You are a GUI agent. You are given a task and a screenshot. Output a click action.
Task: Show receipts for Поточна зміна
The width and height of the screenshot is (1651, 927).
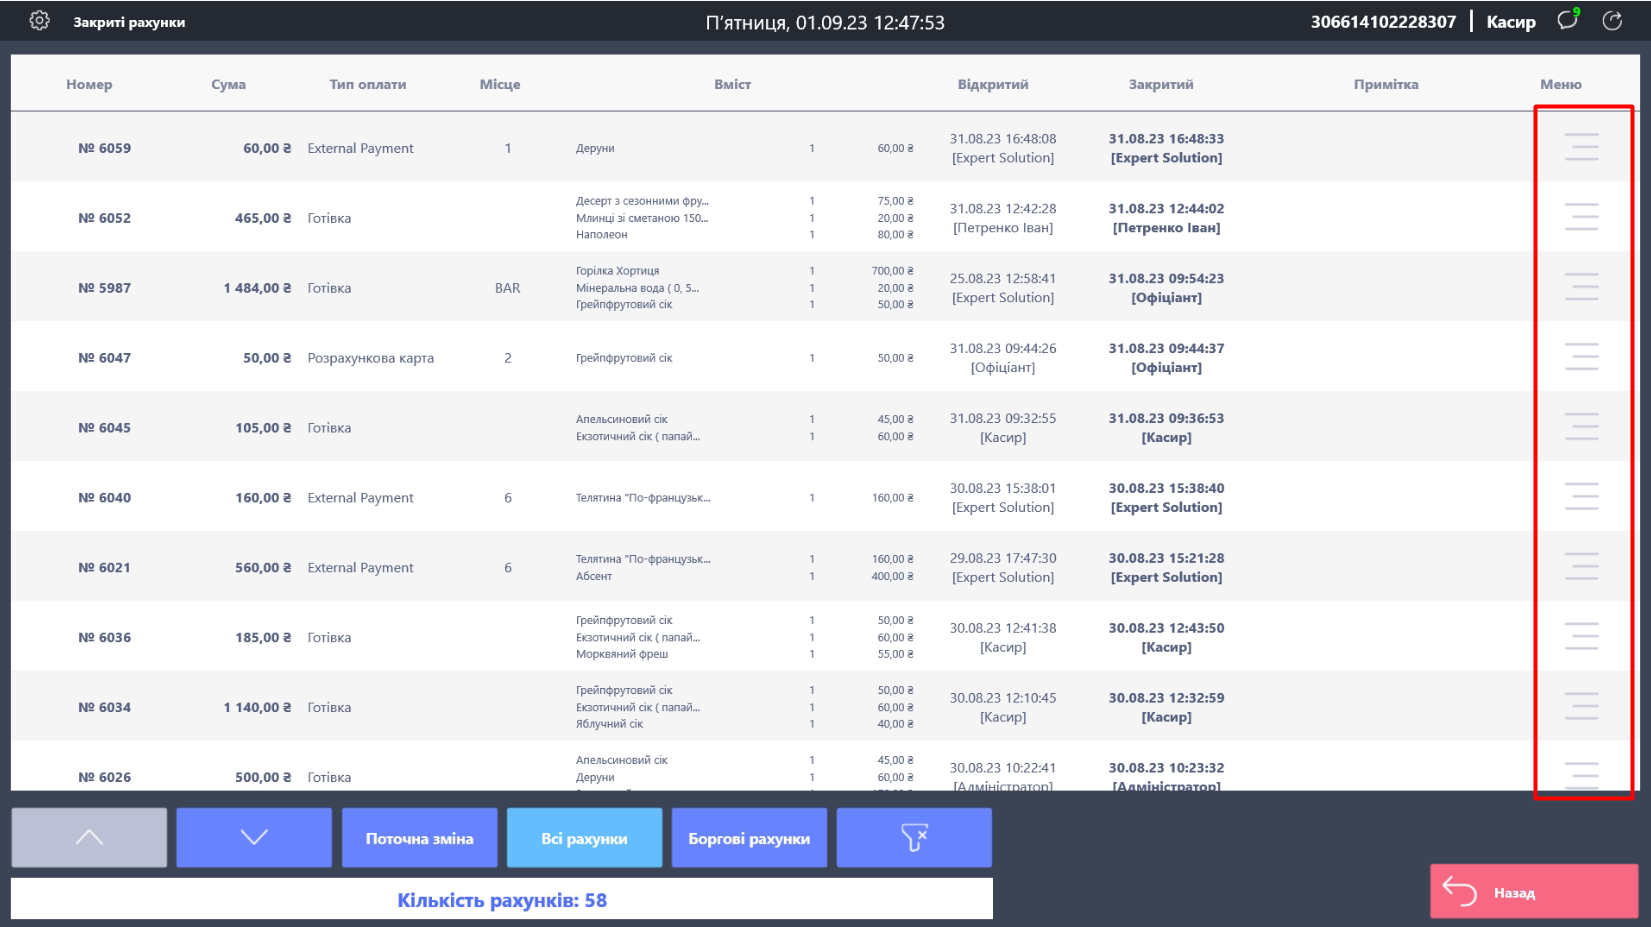click(419, 838)
